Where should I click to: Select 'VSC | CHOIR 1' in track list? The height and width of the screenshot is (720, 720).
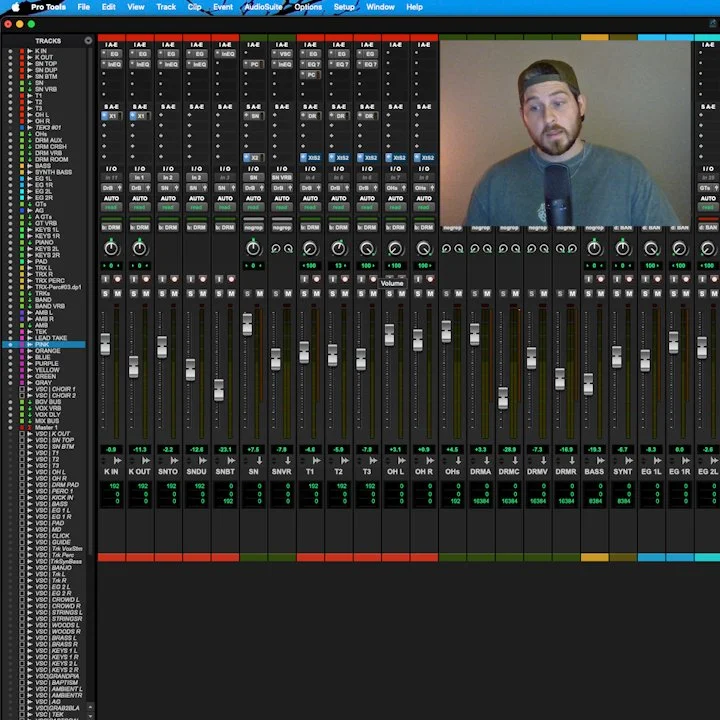click(x=56, y=389)
